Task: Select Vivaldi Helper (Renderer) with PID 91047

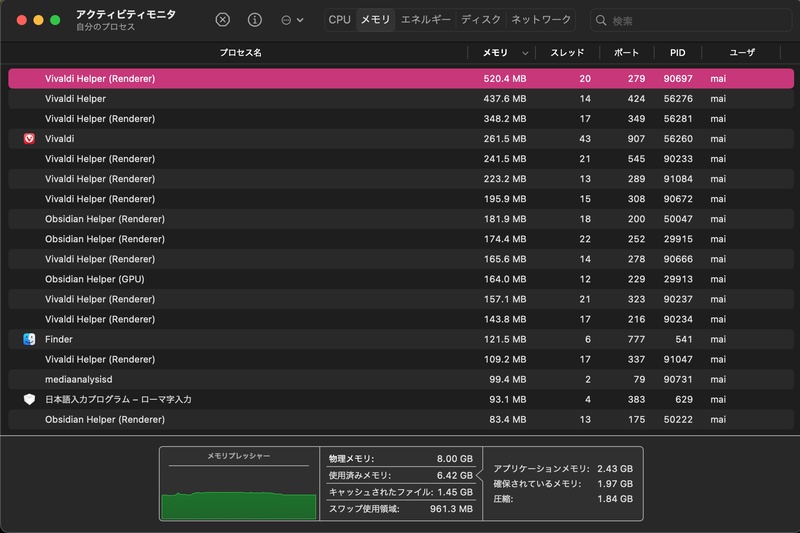Action: coord(401,360)
